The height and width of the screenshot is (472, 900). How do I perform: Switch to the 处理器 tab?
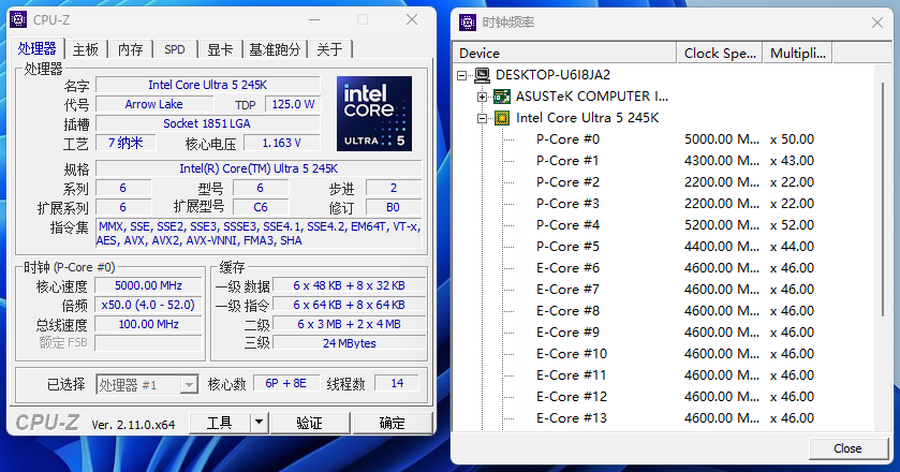click(37, 49)
